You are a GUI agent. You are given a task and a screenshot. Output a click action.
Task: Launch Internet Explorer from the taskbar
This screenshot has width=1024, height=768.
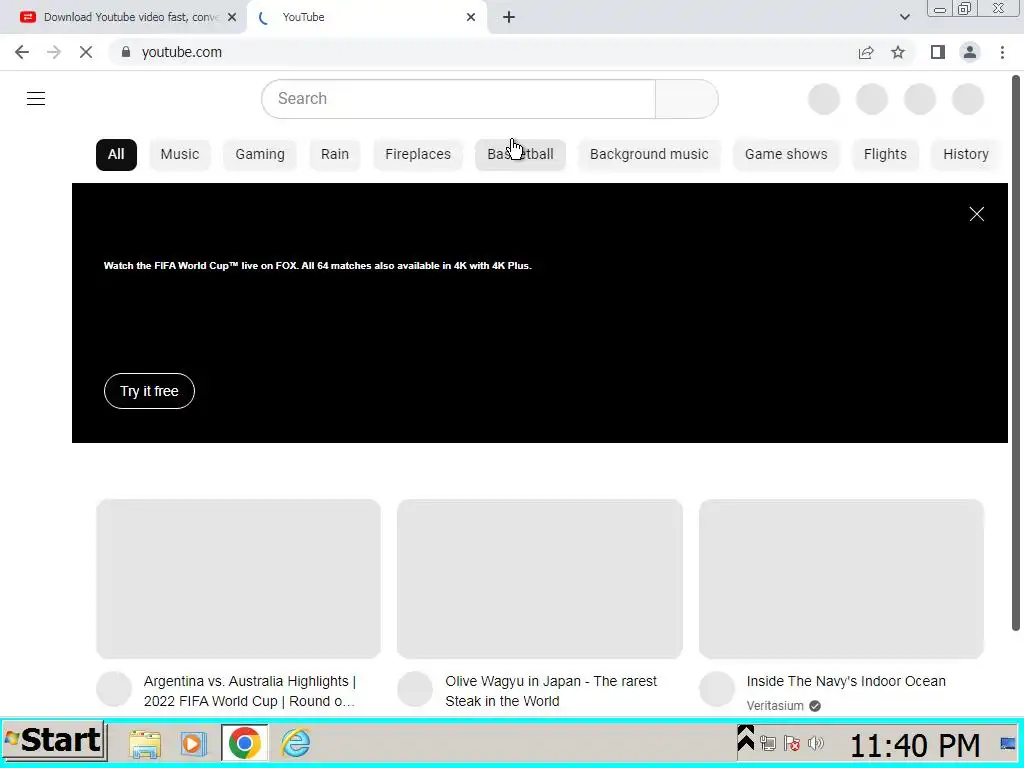tap(296, 743)
